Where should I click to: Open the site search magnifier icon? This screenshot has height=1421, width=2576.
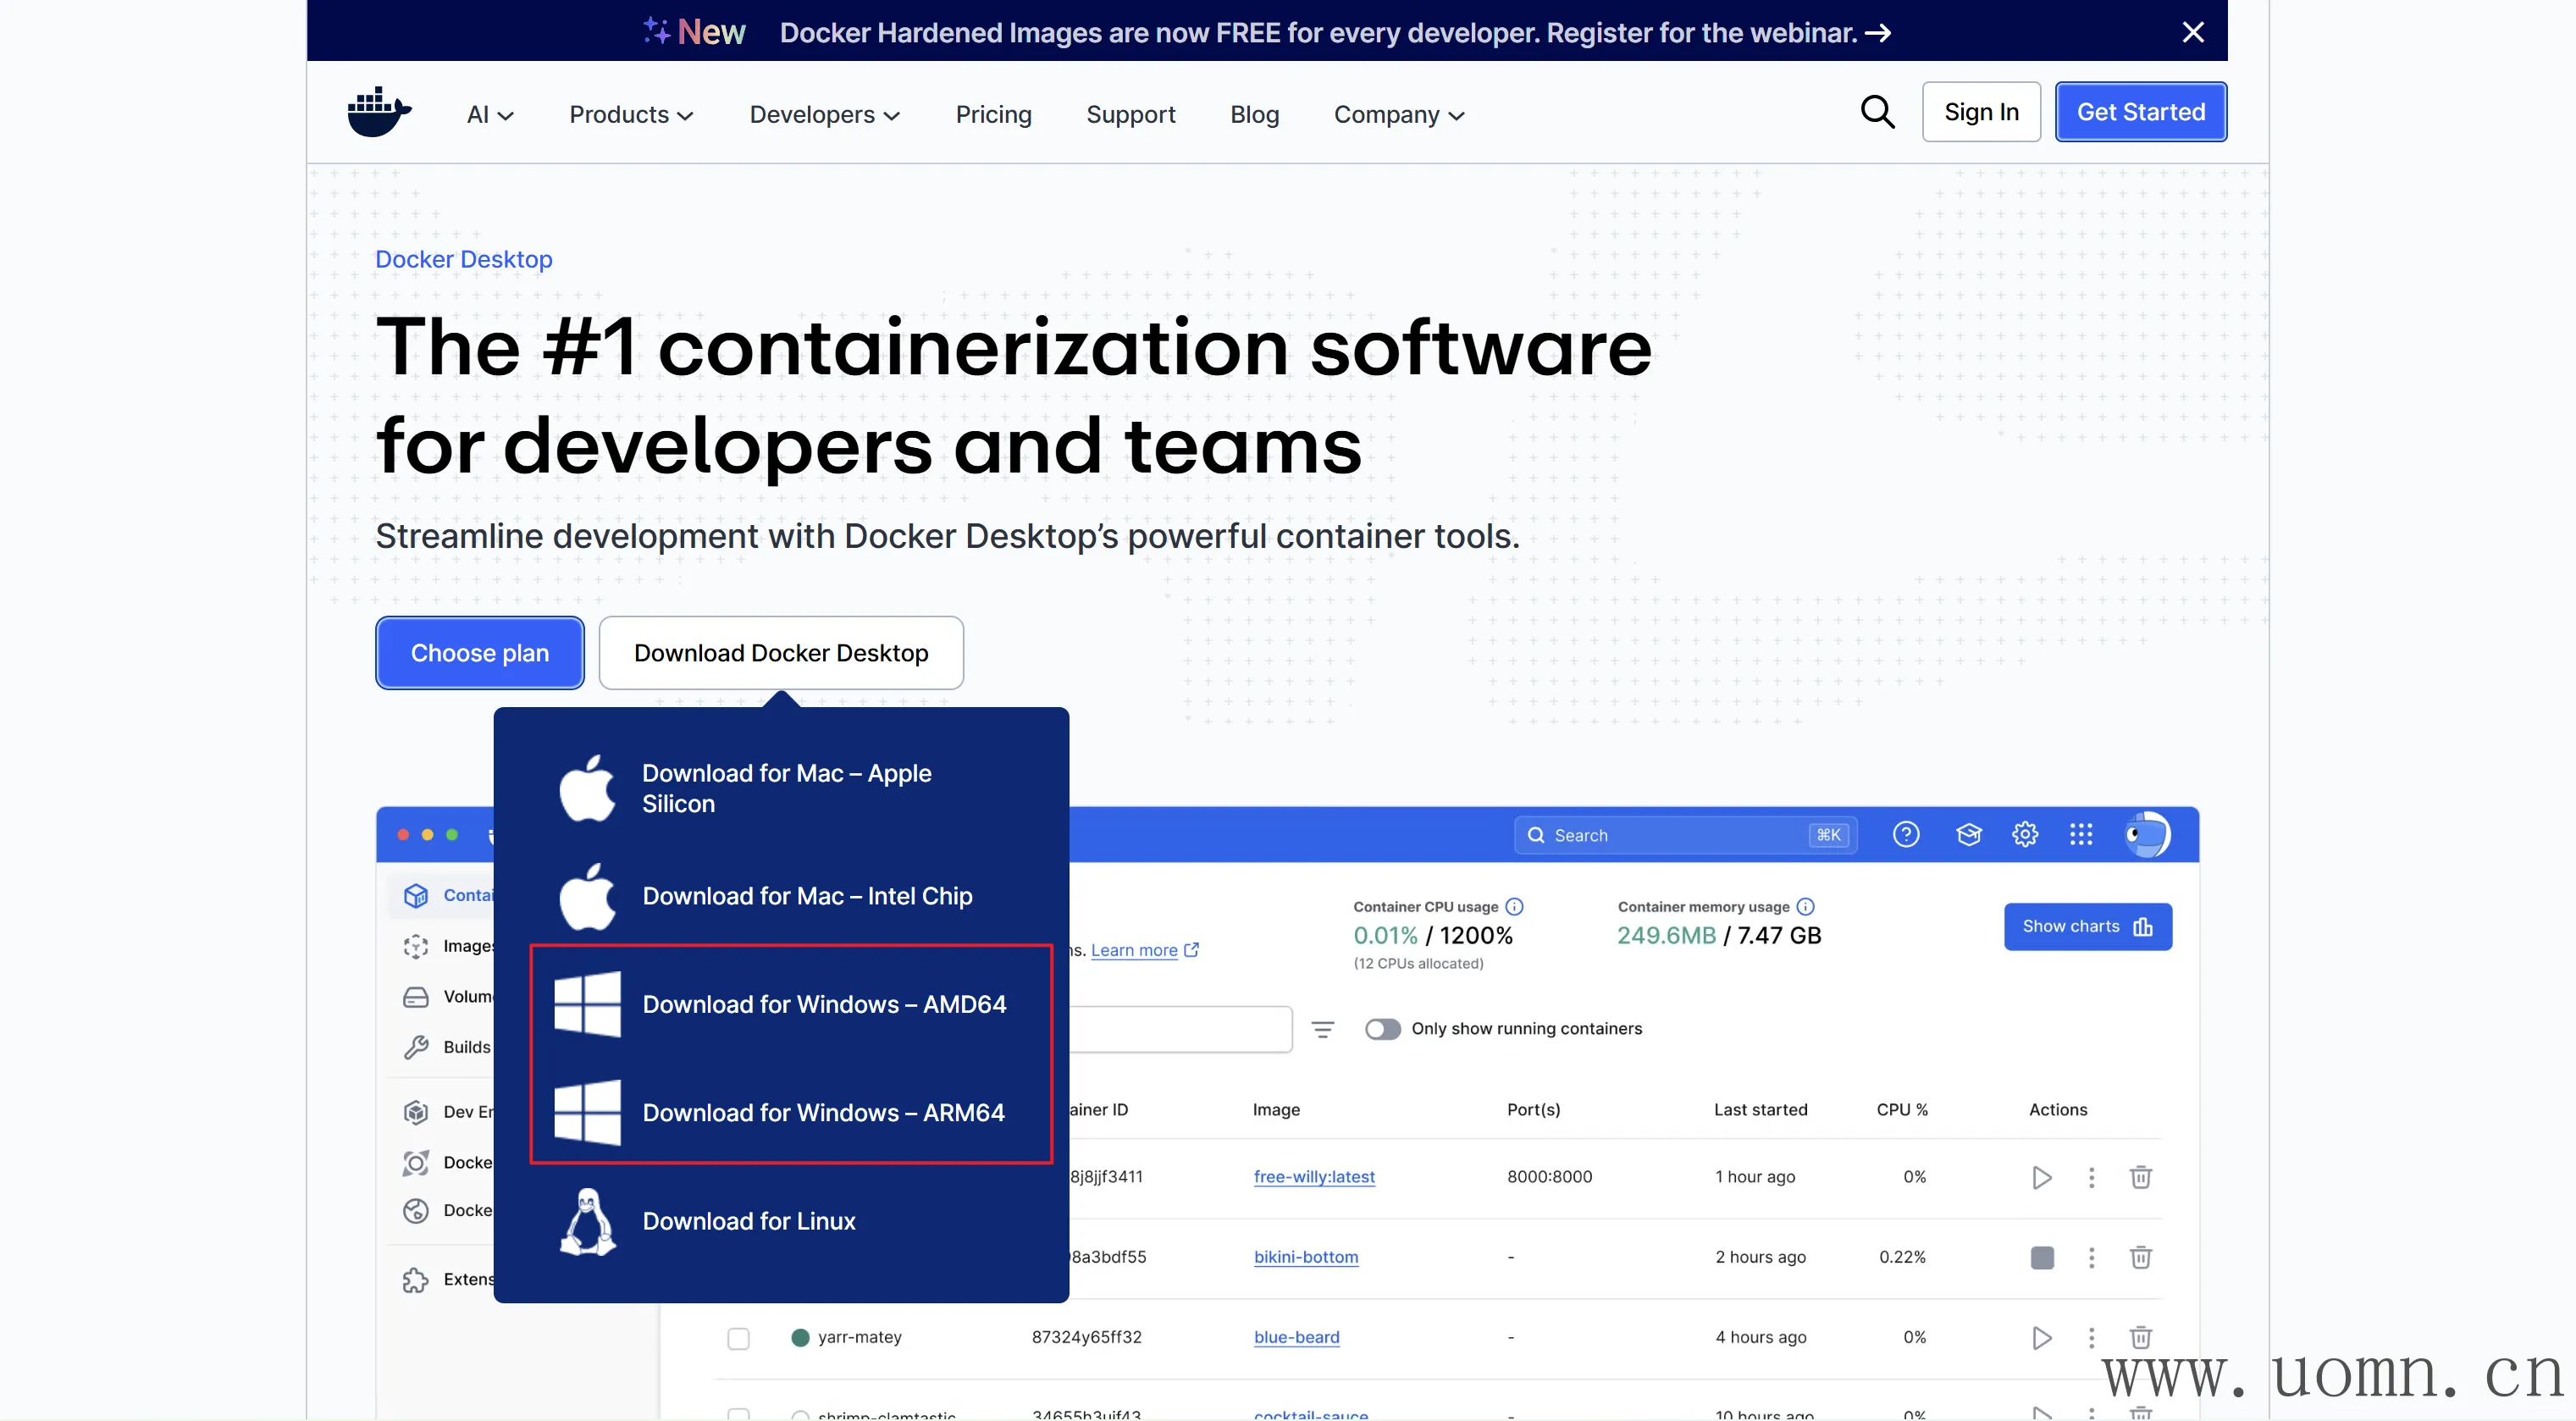(1877, 112)
